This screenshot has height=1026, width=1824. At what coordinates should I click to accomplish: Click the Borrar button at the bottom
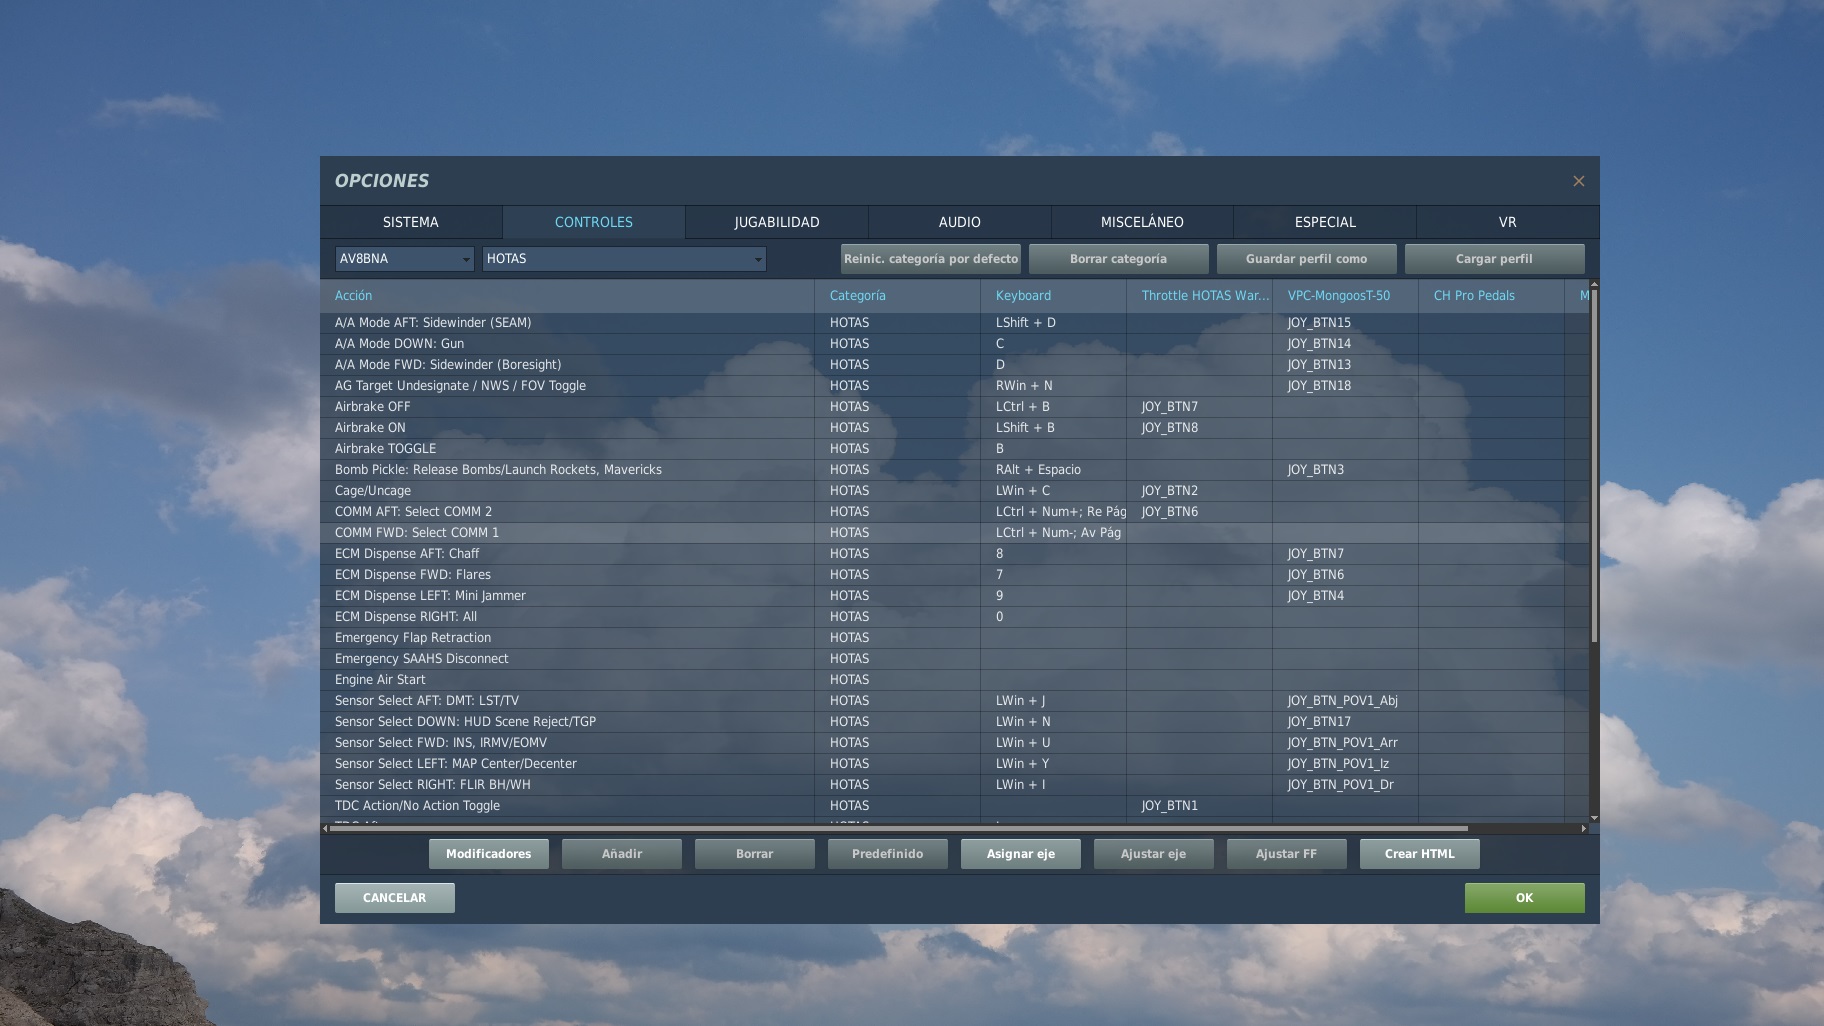[x=755, y=854]
